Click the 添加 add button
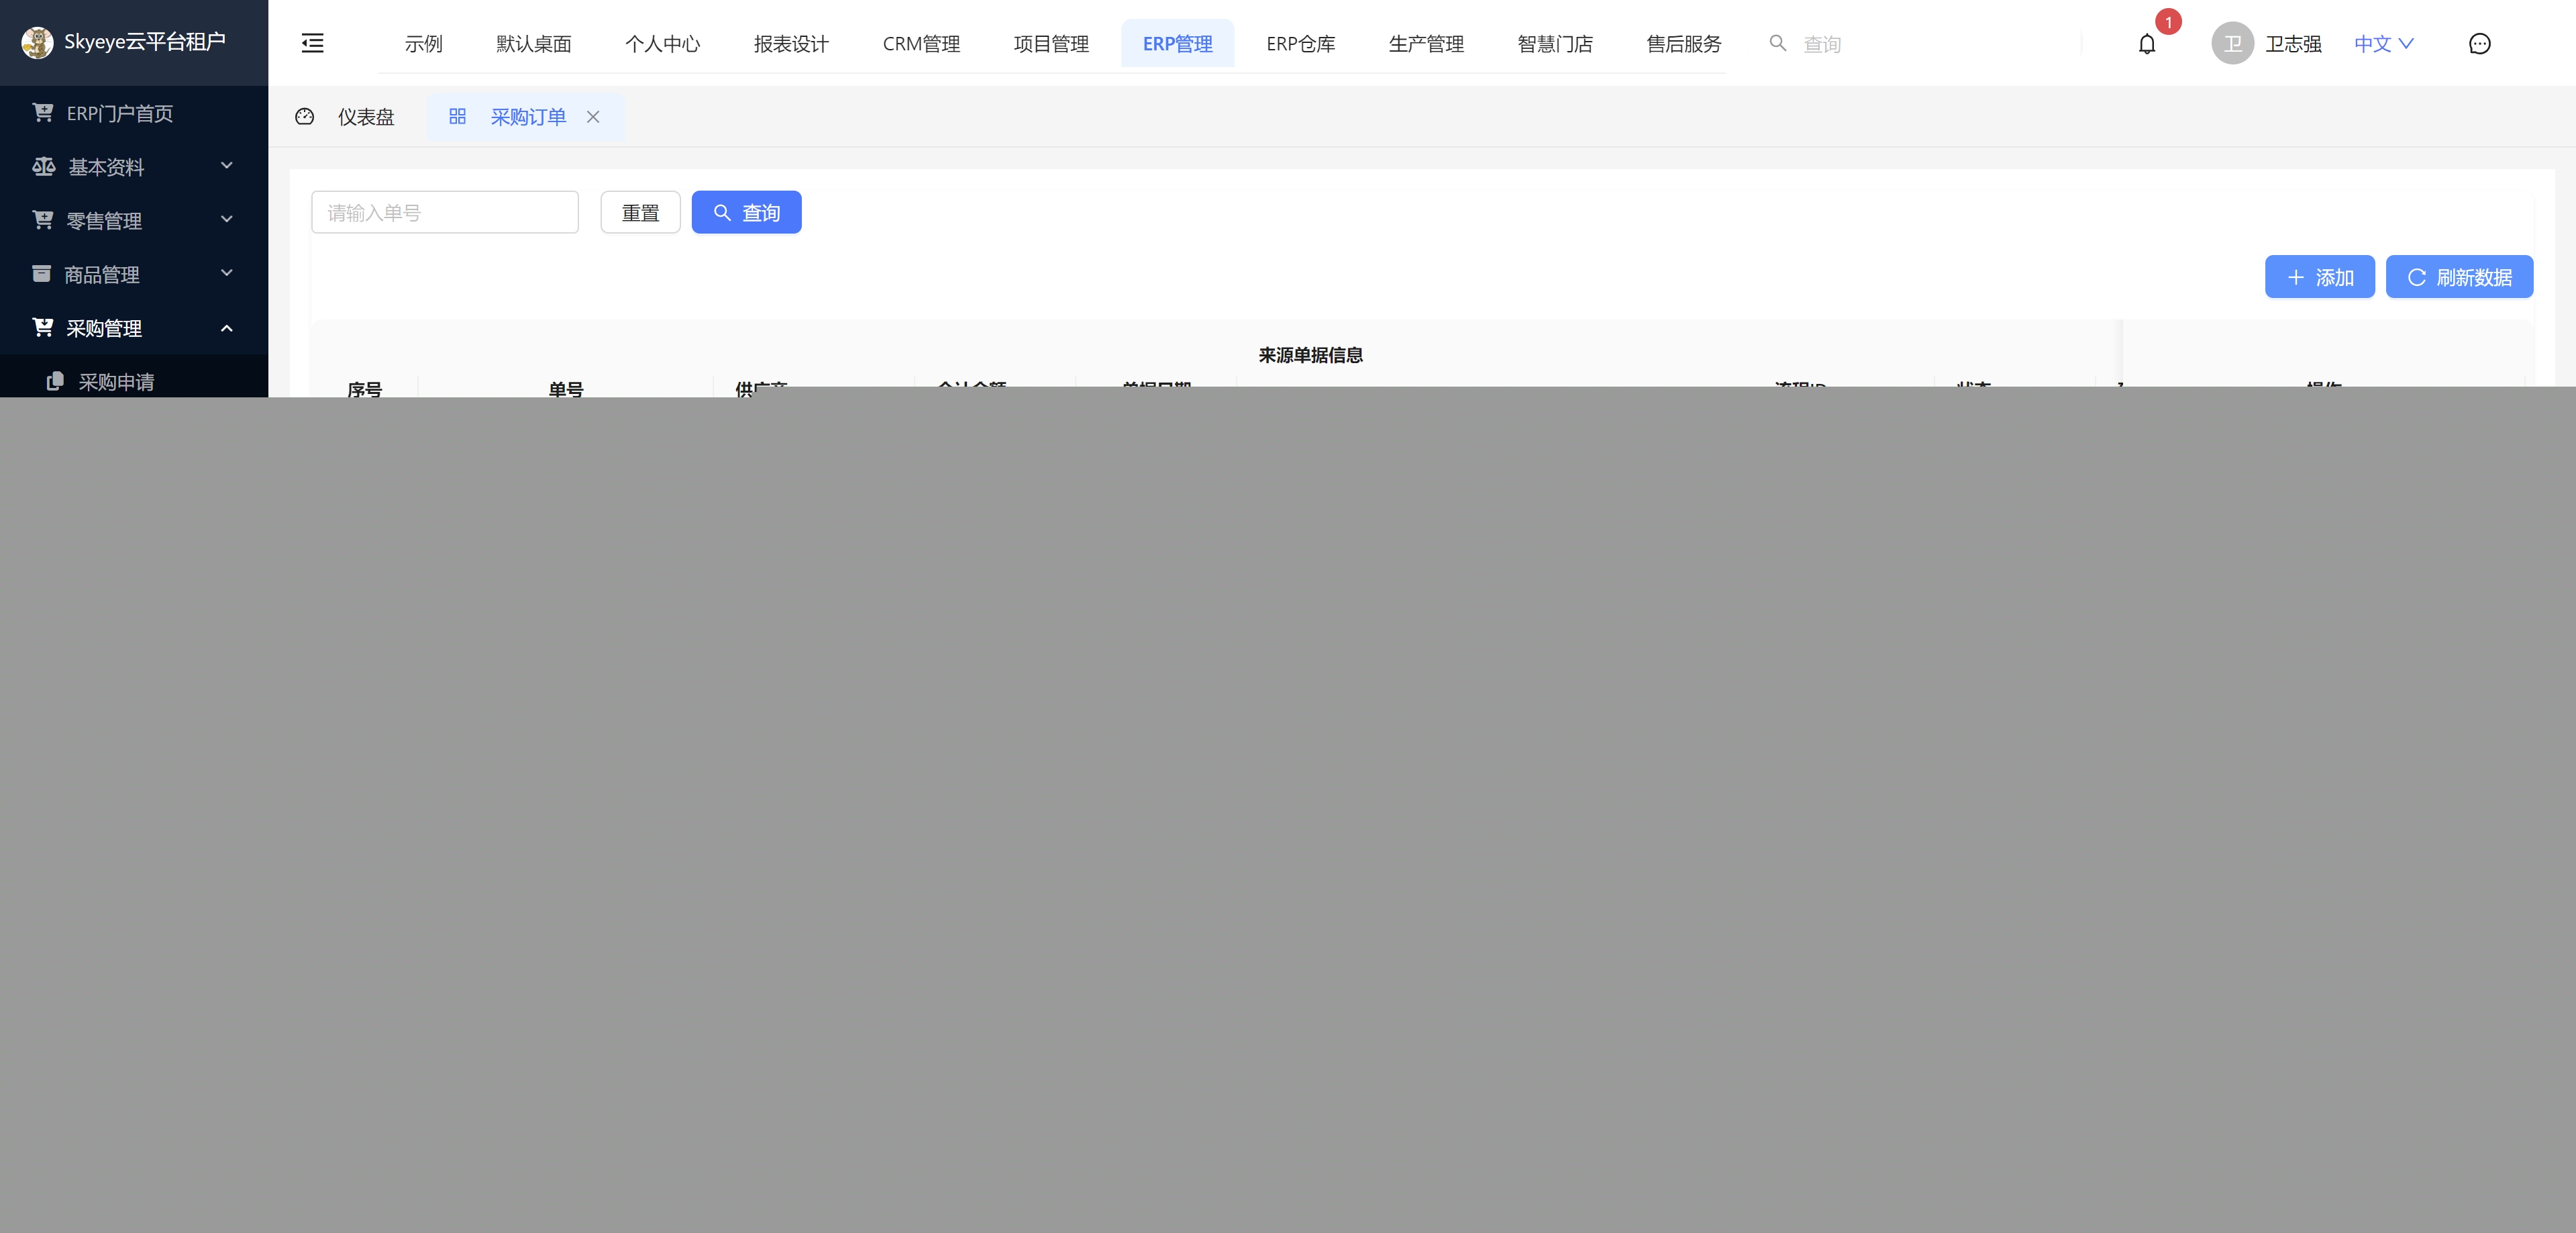The image size is (2576, 1233). (2319, 277)
